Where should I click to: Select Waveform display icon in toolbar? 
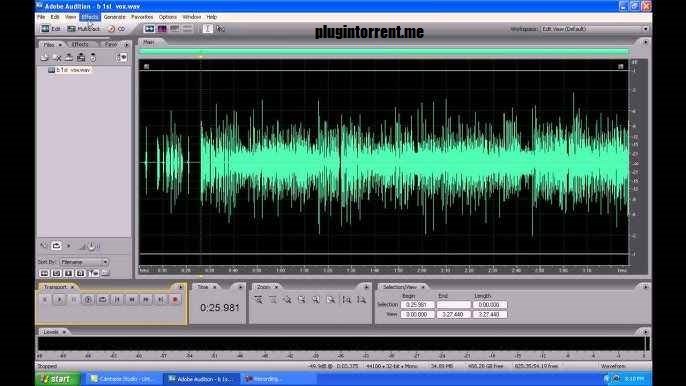point(149,29)
